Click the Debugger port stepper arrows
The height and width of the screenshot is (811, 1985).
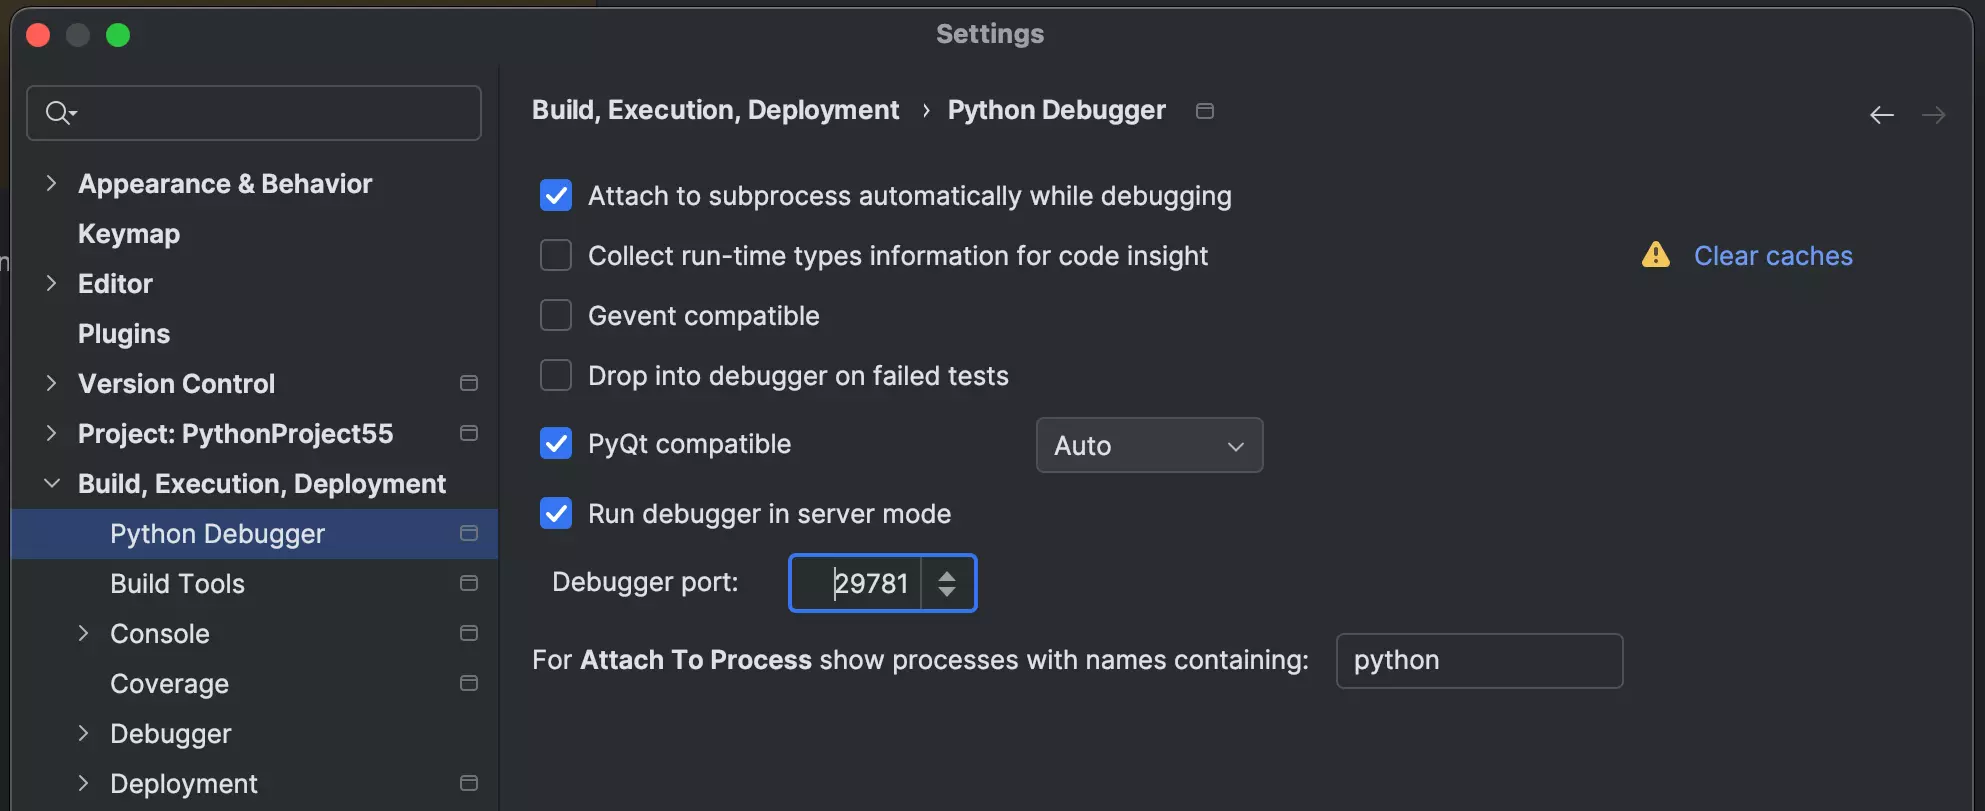[946, 583]
